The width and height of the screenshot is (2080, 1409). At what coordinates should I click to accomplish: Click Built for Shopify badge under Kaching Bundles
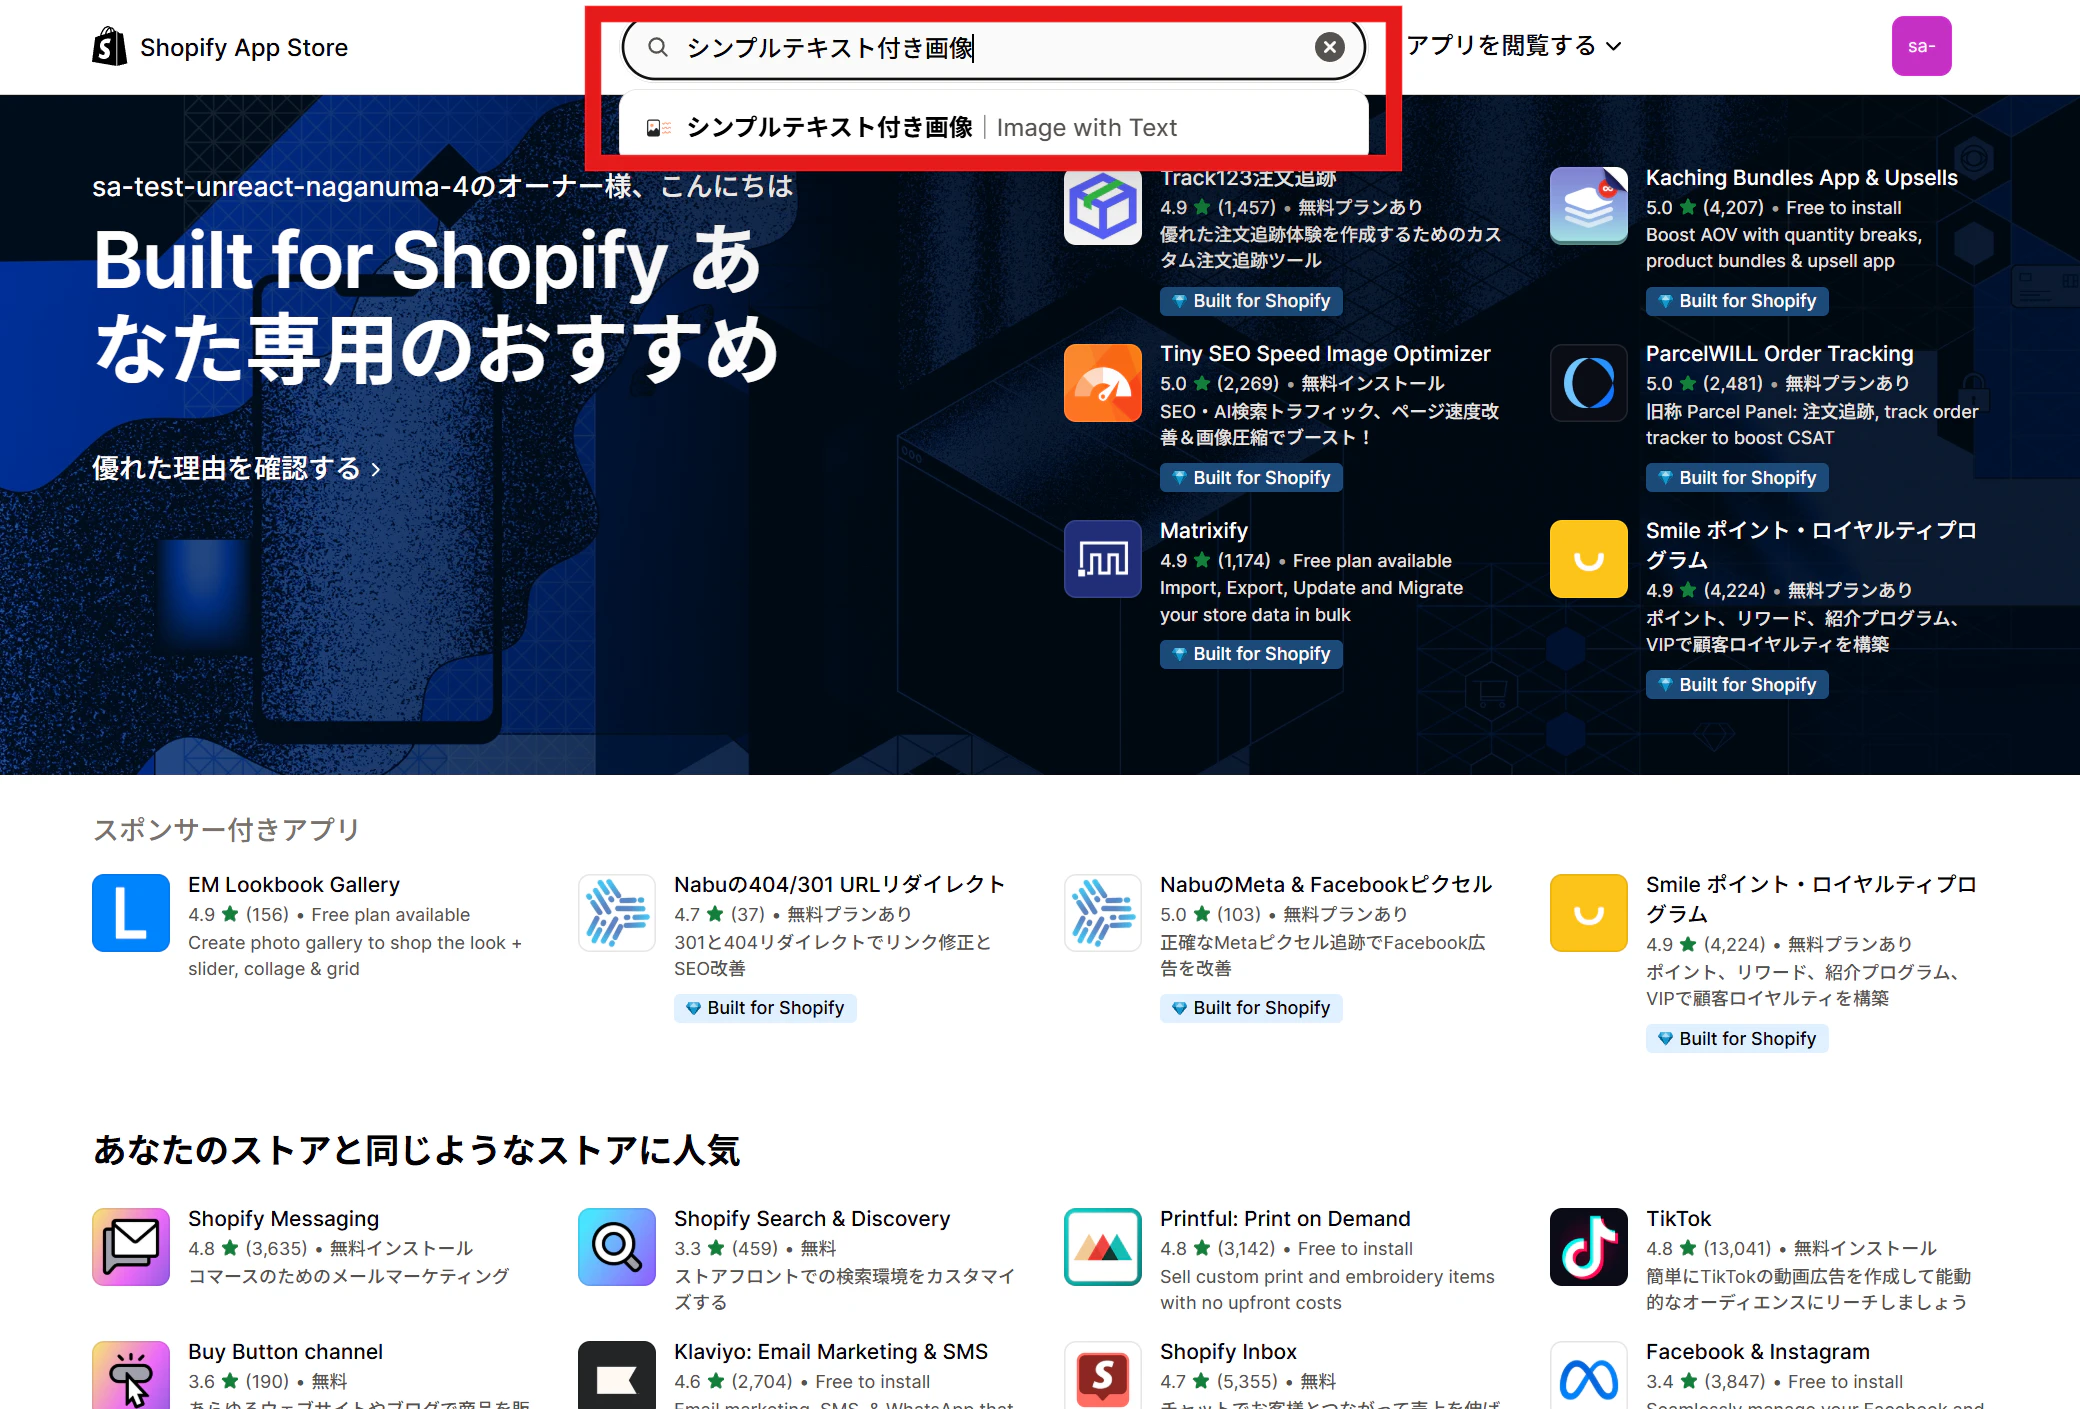(1737, 301)
